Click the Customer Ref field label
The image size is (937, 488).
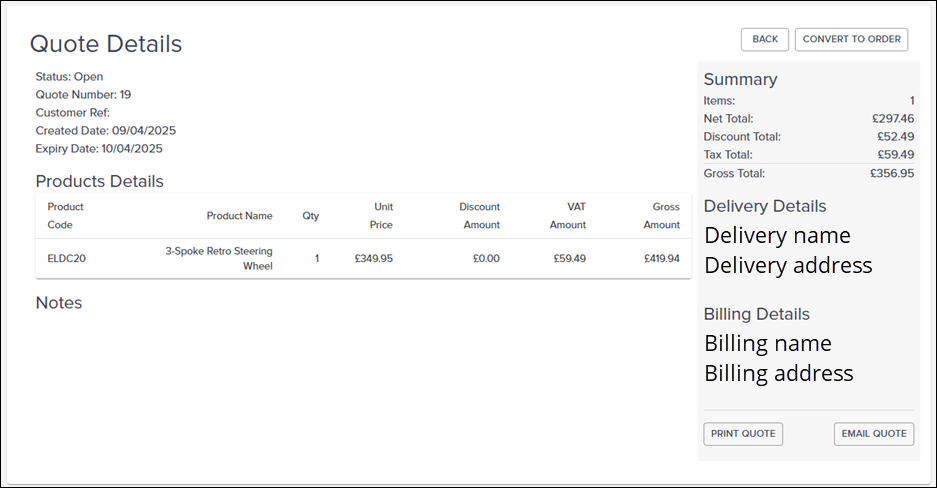(73, 112)
